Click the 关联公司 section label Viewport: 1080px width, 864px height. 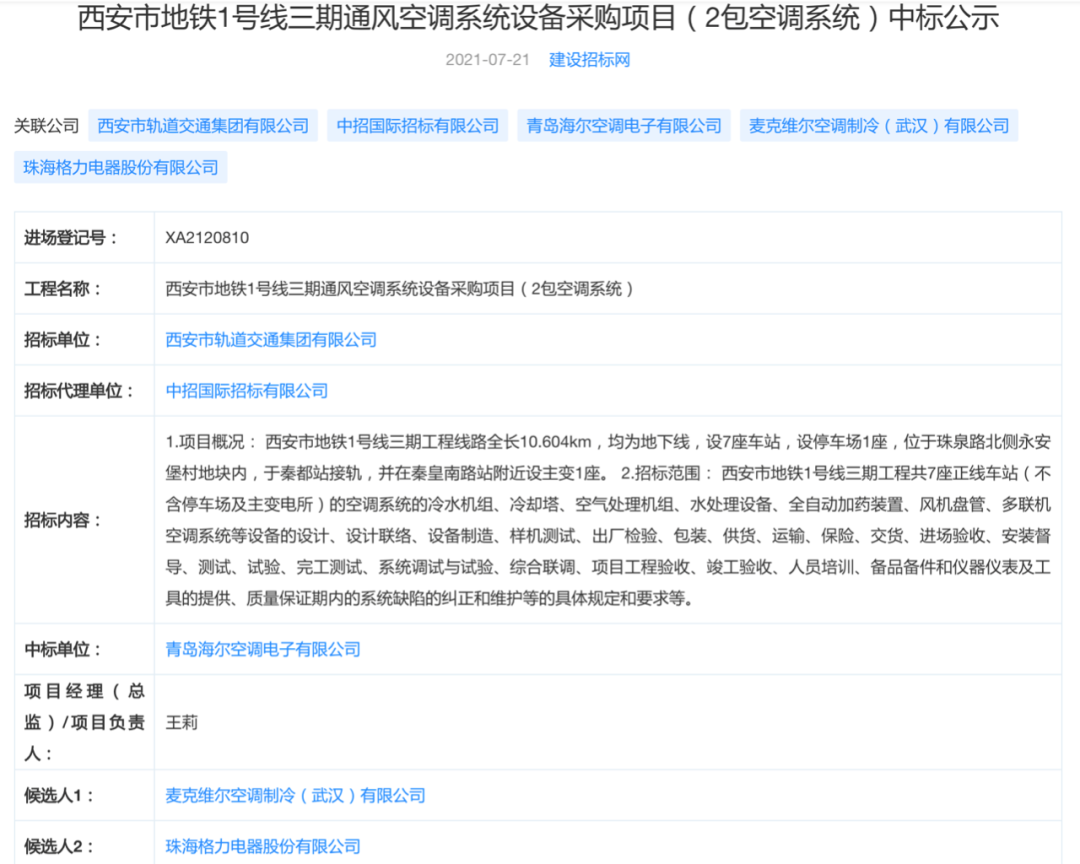42,125
